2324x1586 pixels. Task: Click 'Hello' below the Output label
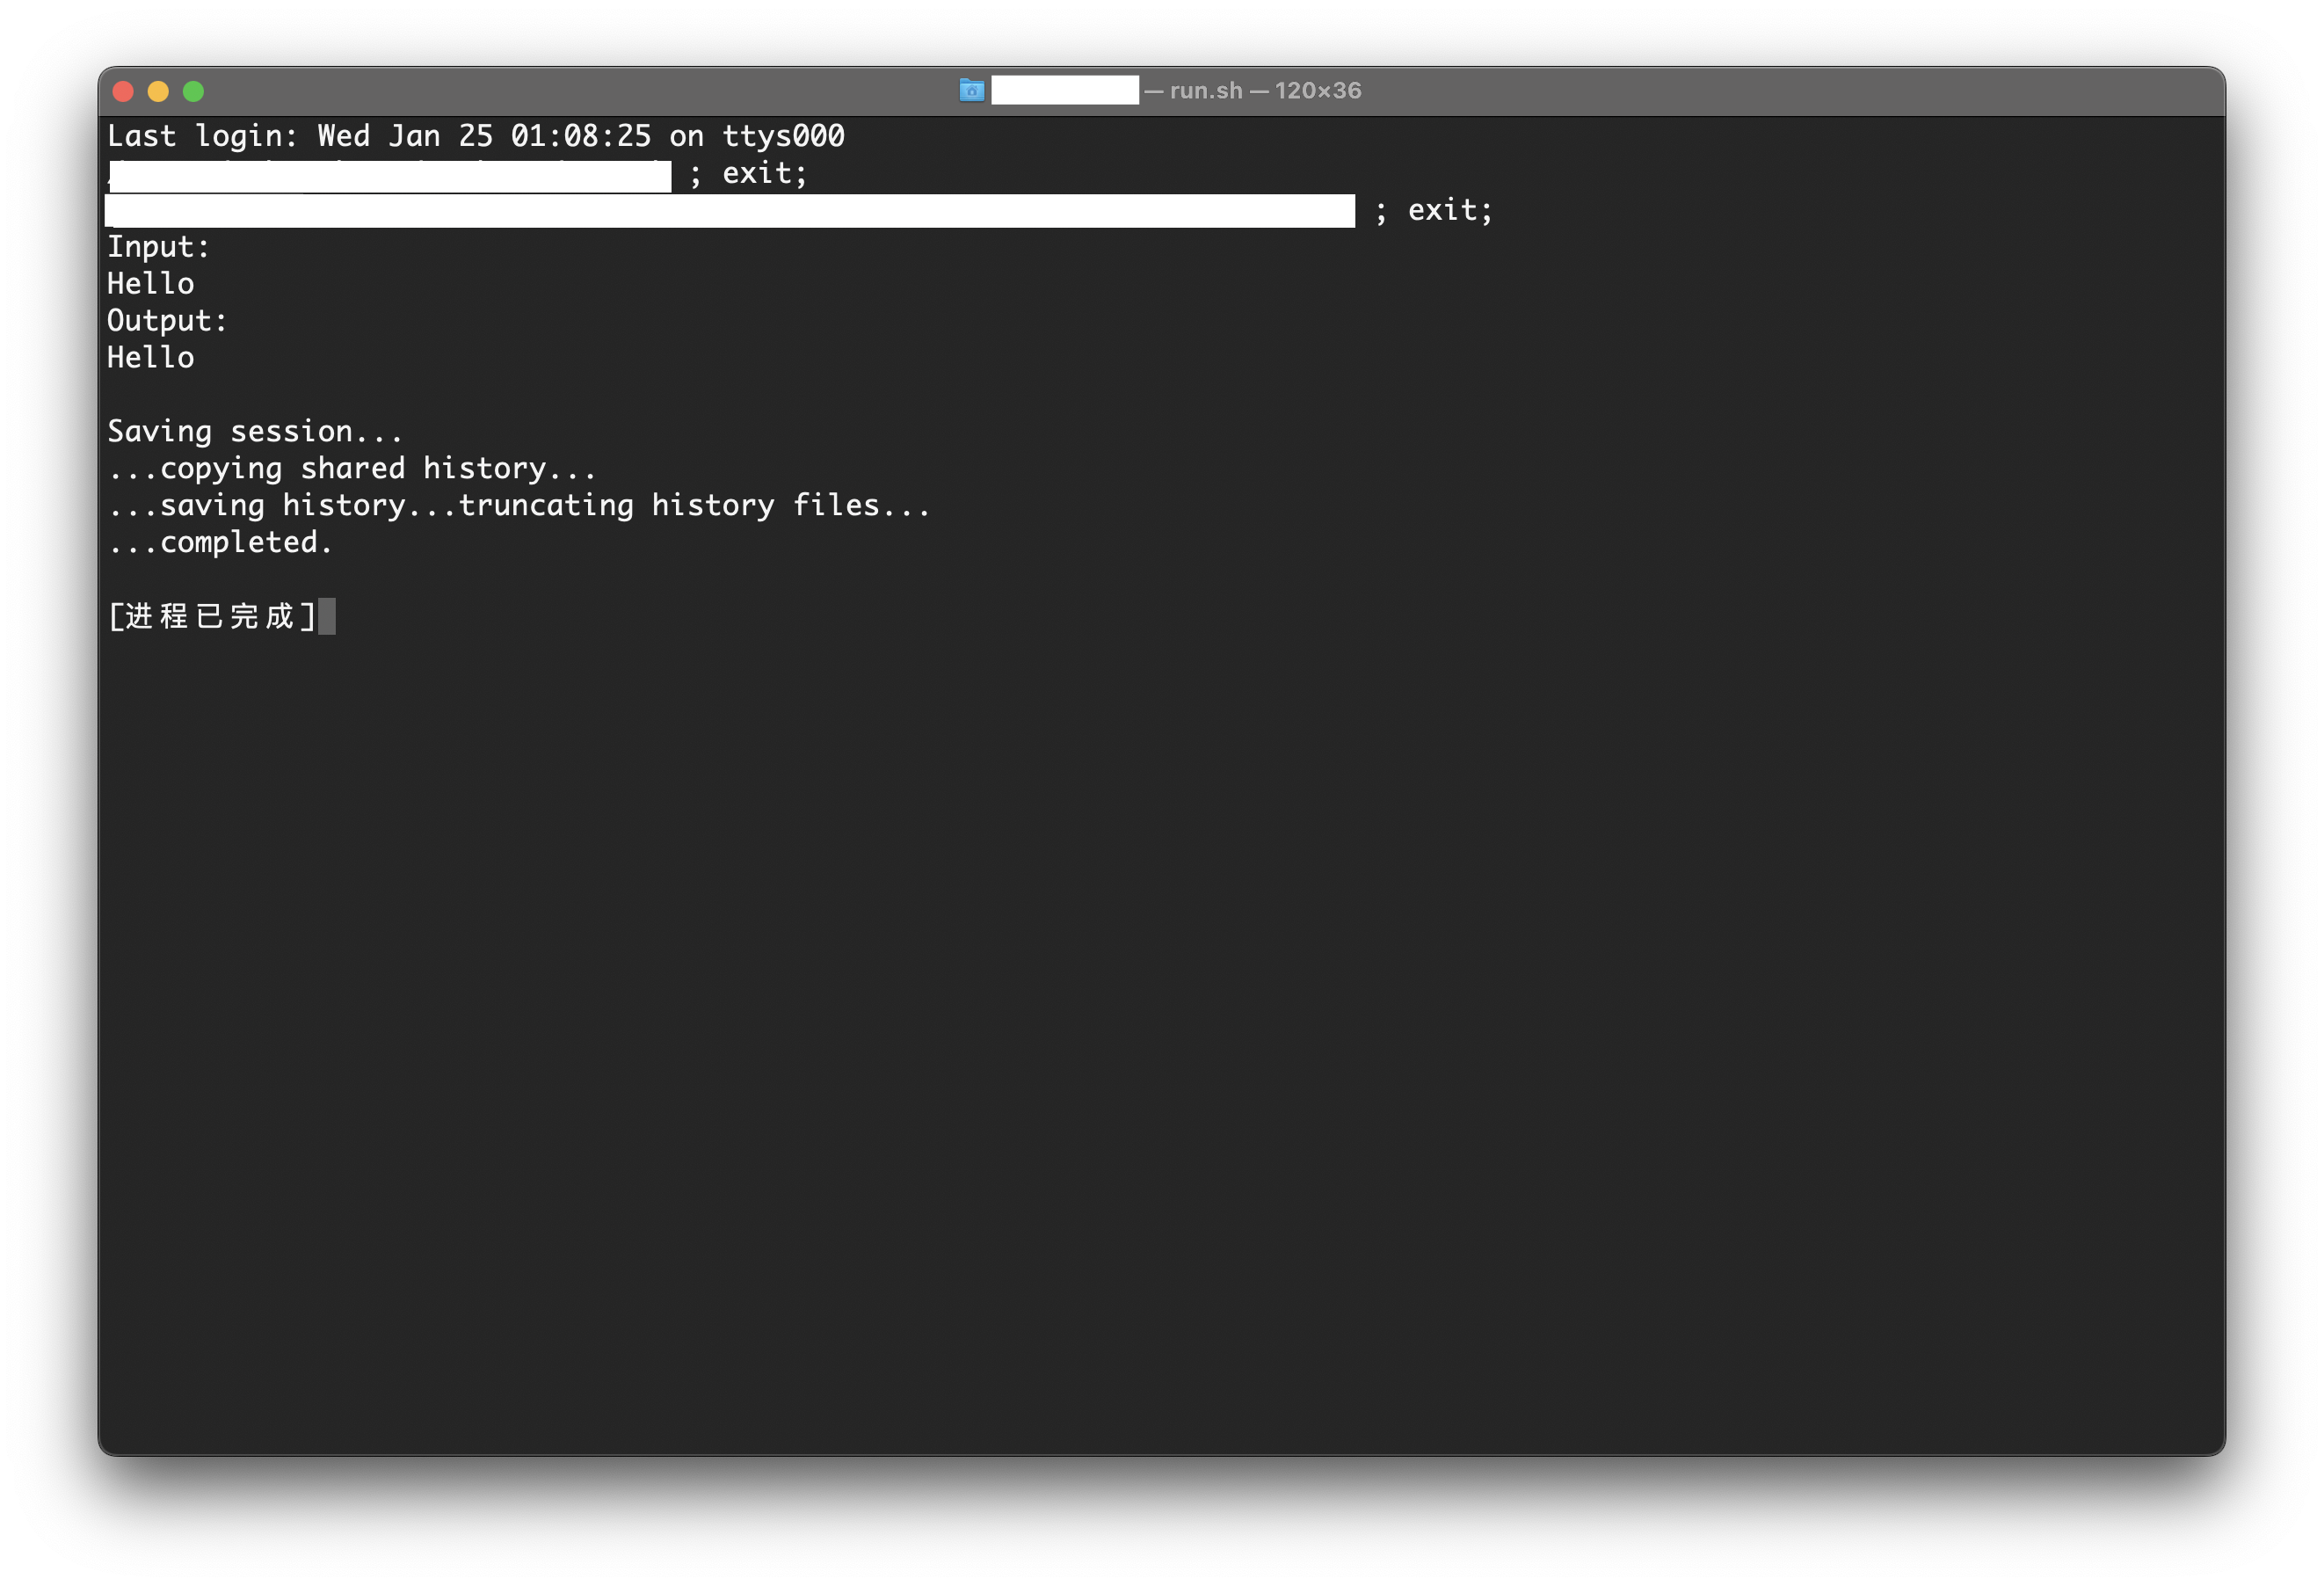[151, 358]
